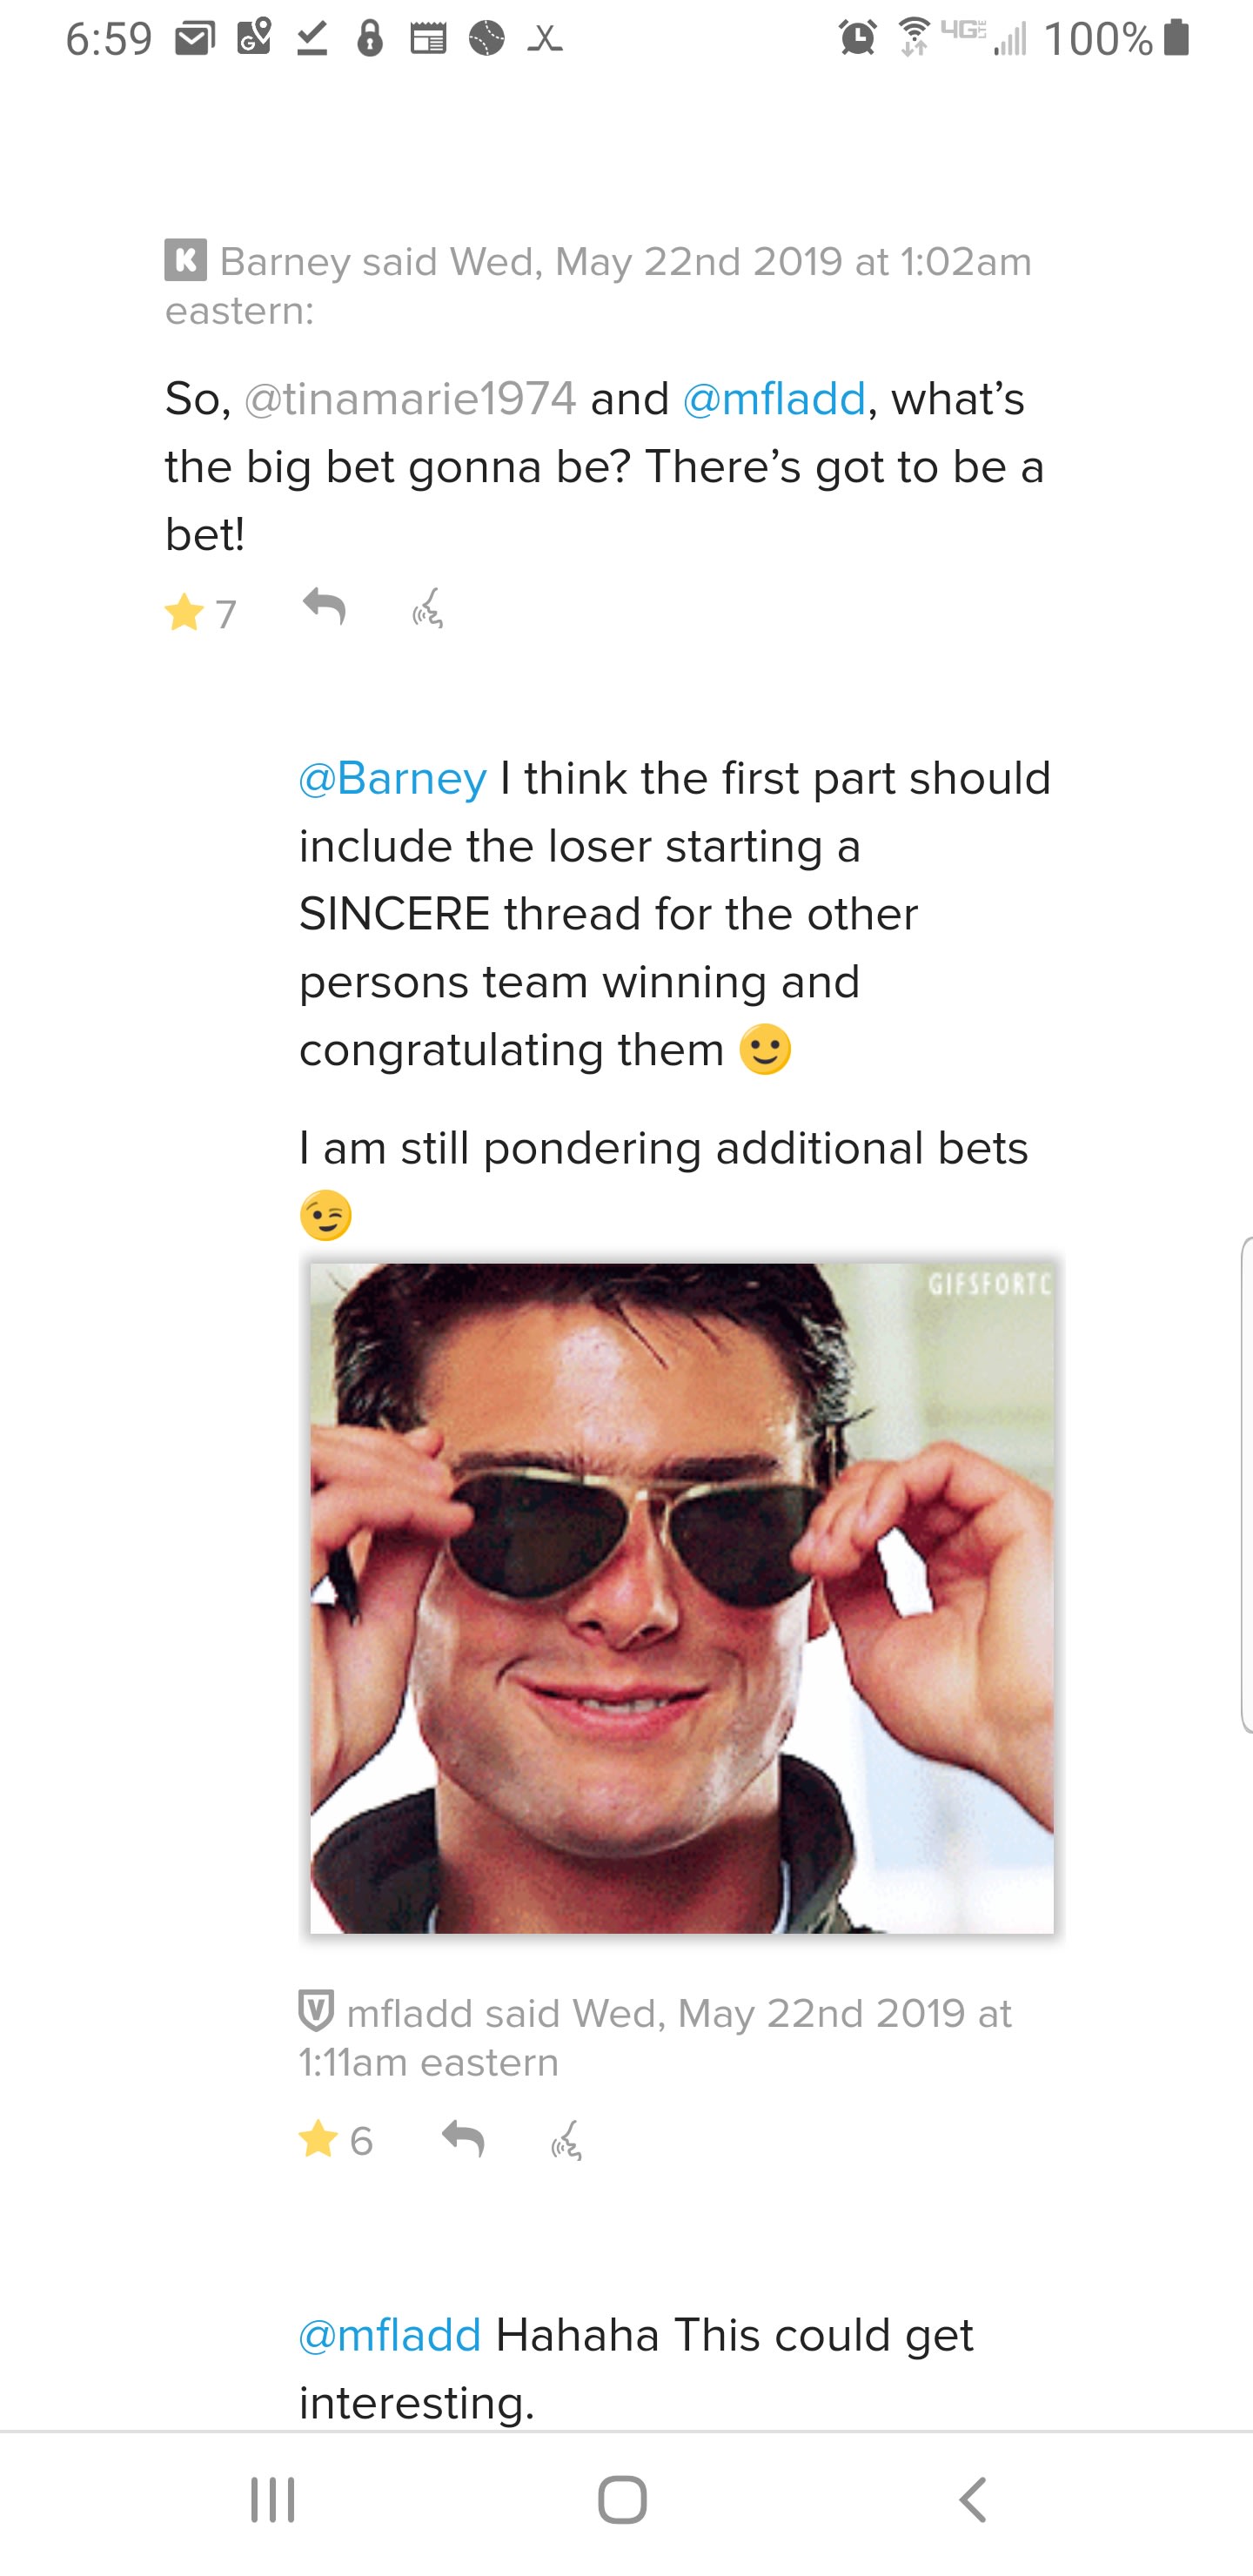Open the @mfladd mention in the last reply

(x=390, y=2335)
